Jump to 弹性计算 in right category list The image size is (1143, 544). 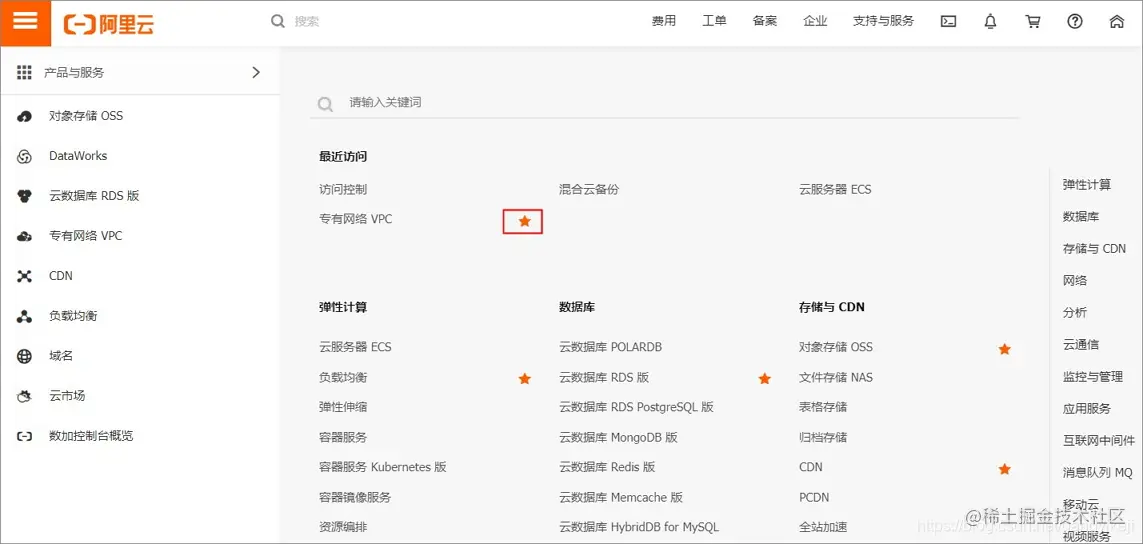pos(1087,184)
